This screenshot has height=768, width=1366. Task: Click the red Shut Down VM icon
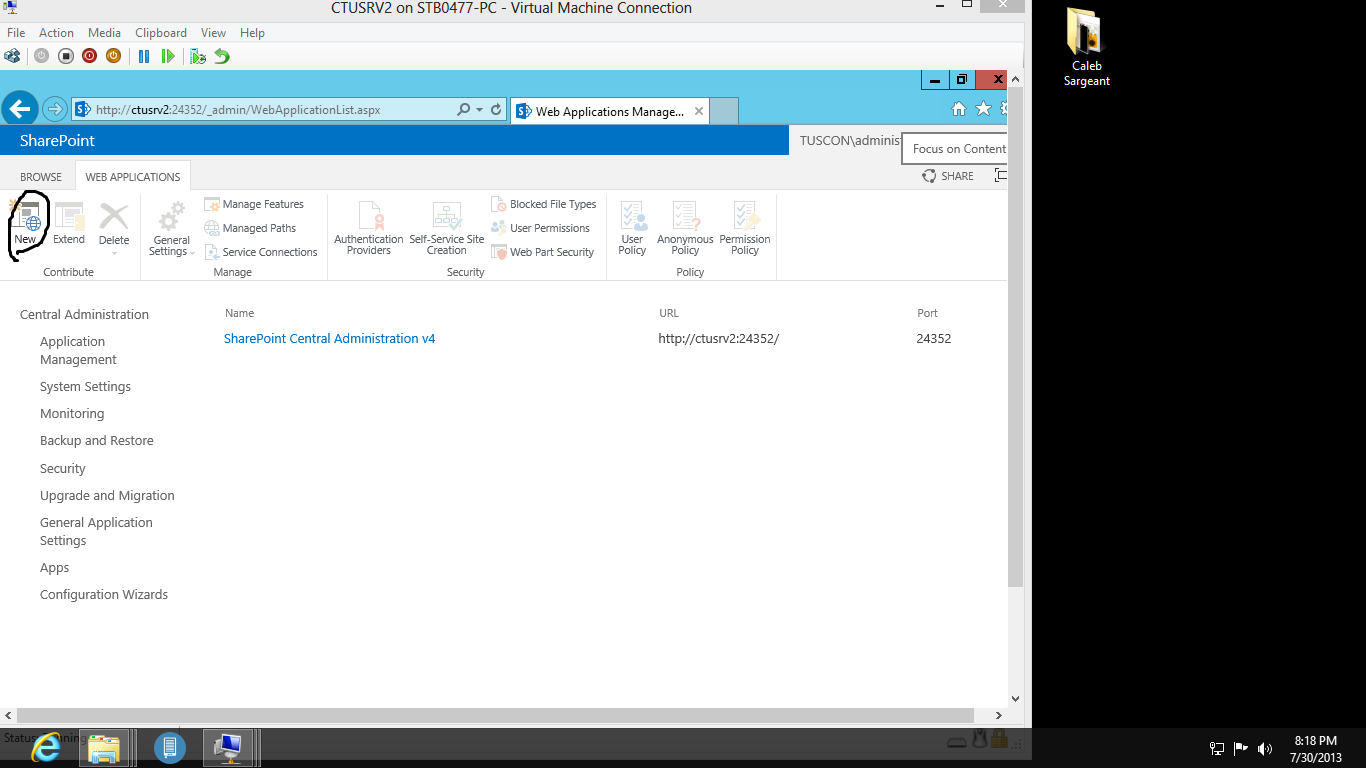click(x=89, y=56)
